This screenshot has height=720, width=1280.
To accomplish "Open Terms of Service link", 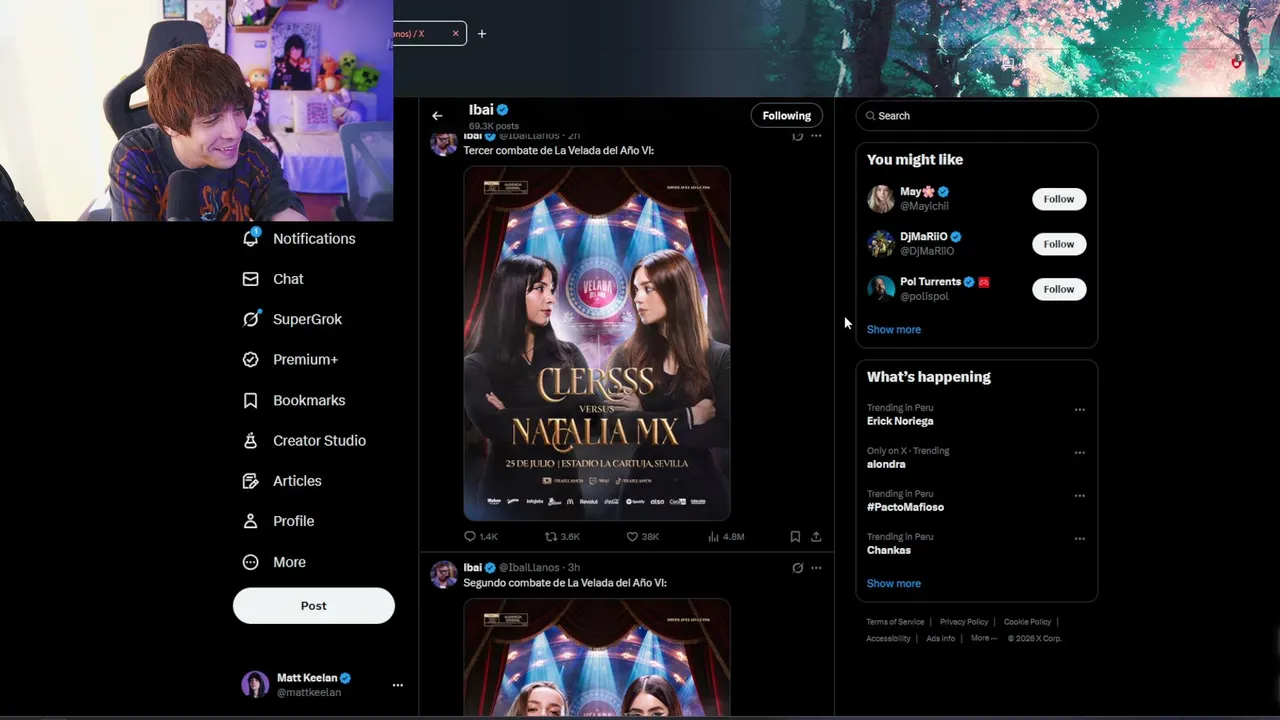I will coord(895,622).
